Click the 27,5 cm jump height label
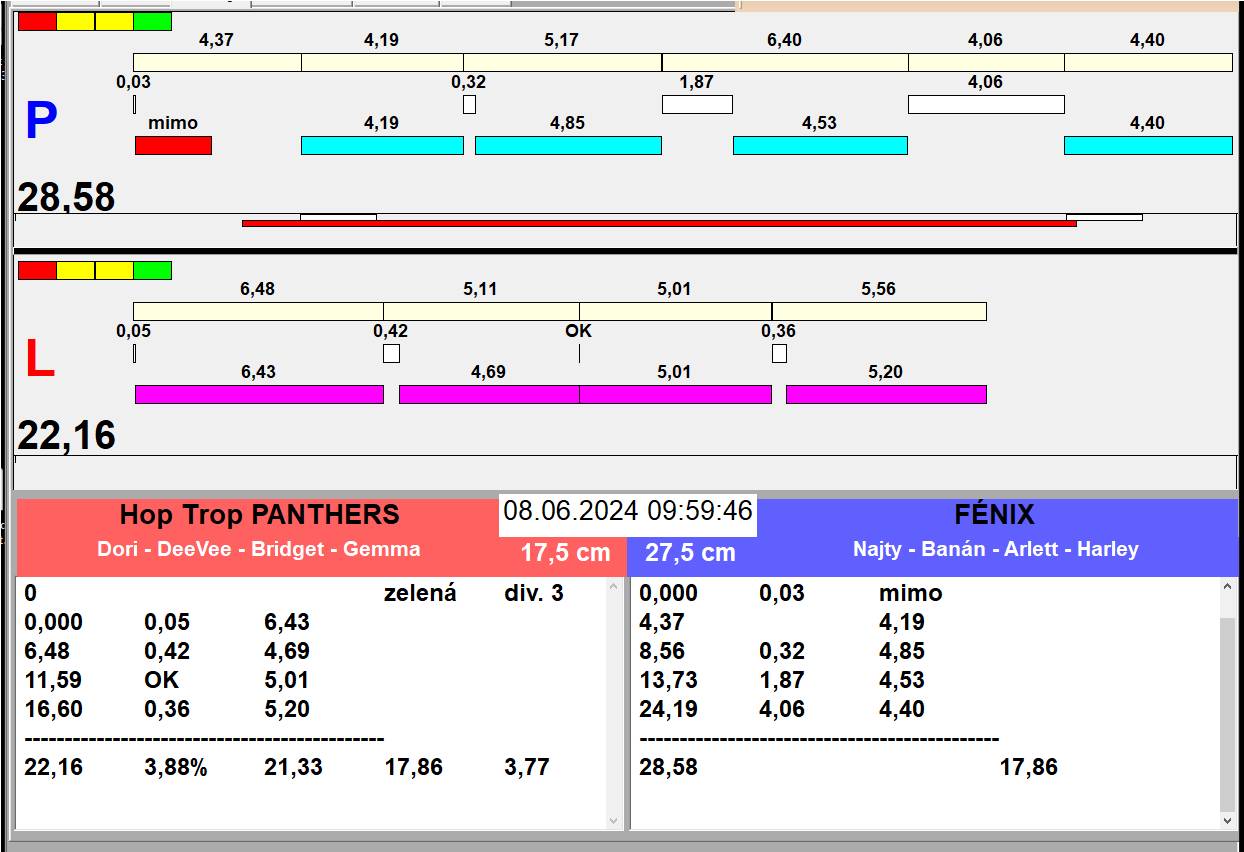1244x852 pixels. (x=690, y=553)
